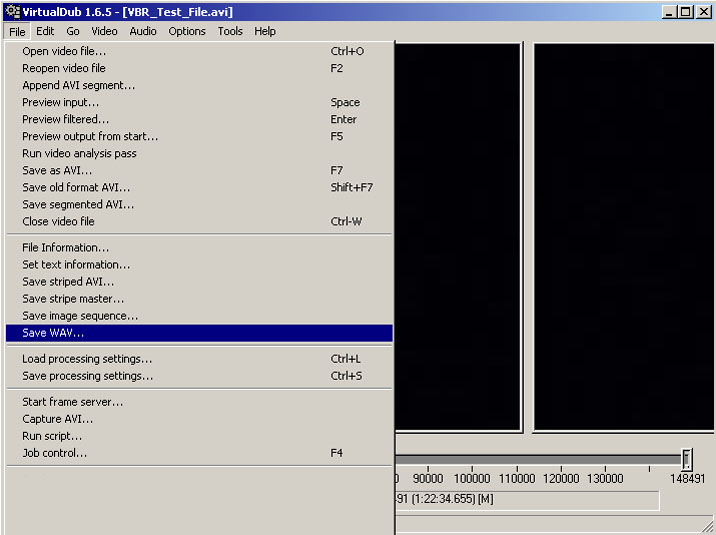Click the window resize grip corner

707,526
